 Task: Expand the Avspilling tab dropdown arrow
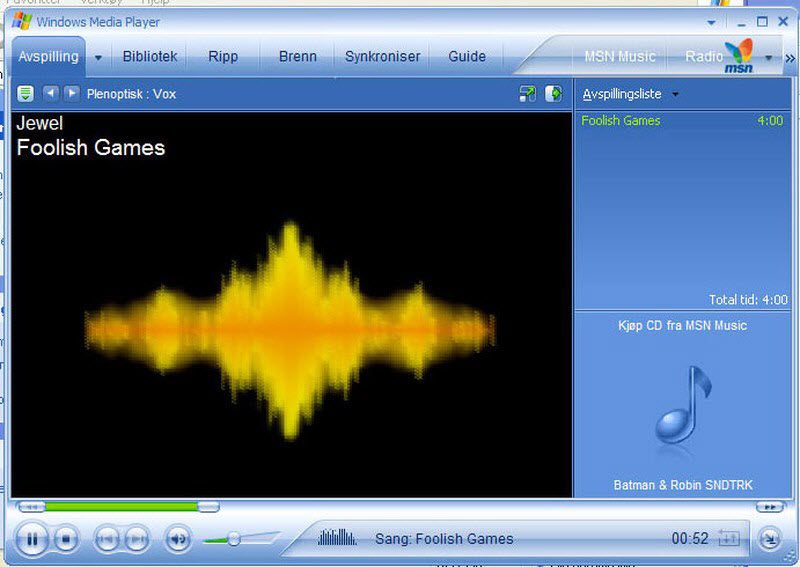pyautogui.click(x=98, y=58)
